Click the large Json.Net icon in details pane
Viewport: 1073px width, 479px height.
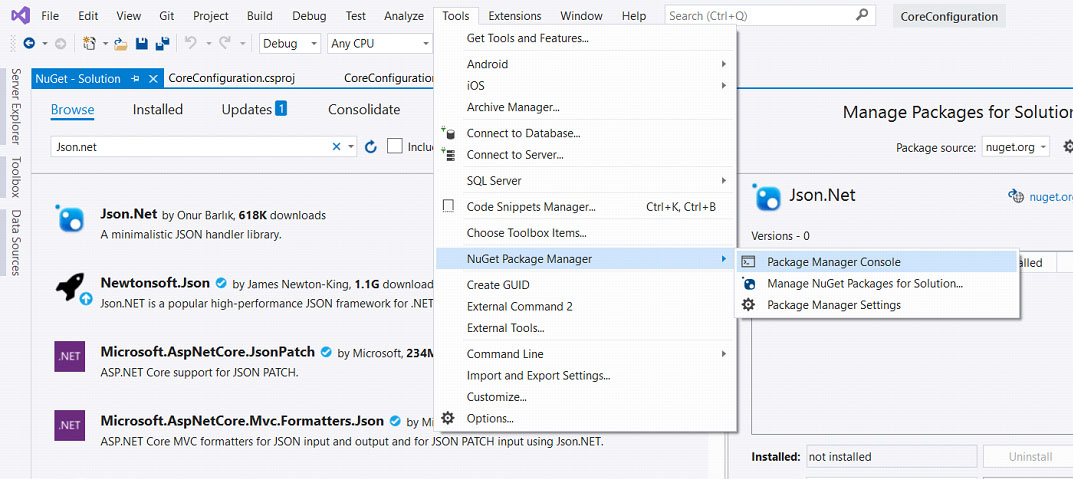(x=766, y=196)
